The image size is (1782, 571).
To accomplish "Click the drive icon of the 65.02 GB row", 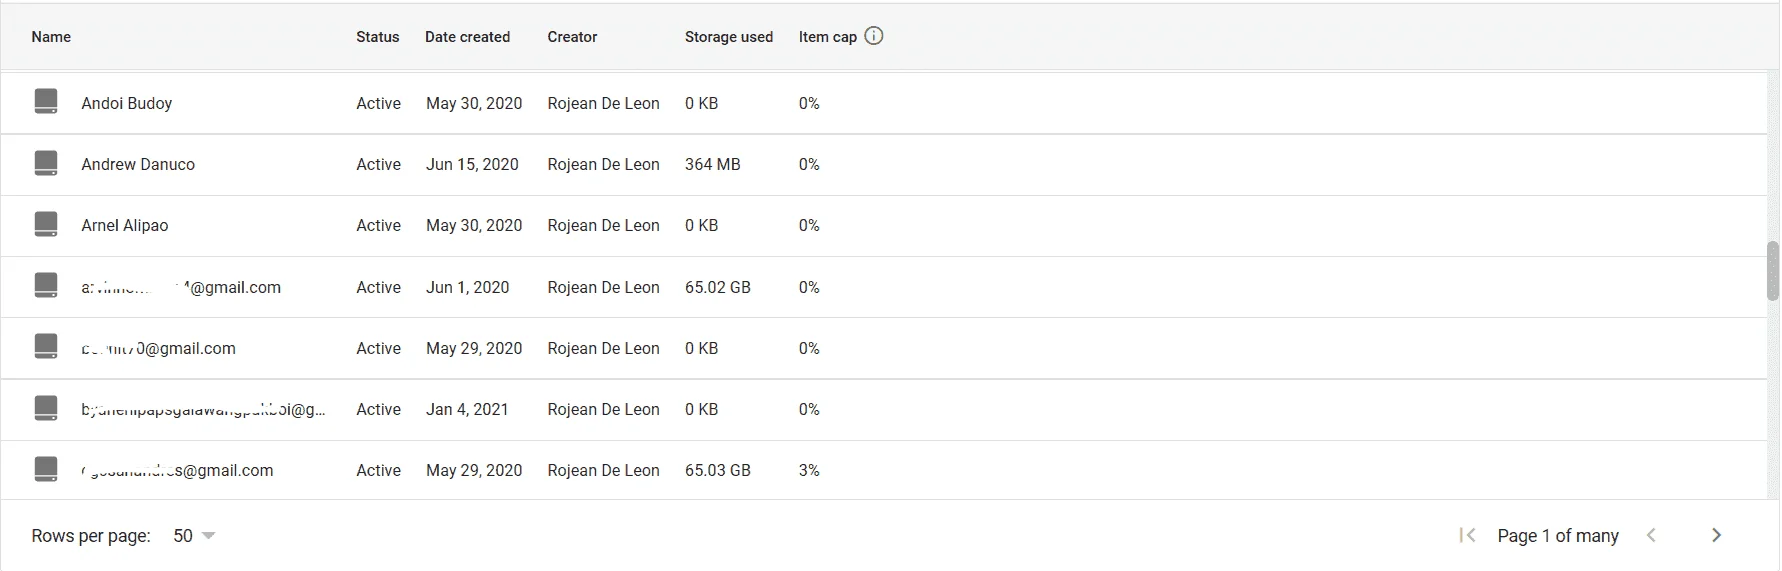I will pyautogui.click(x=46, y=285).
